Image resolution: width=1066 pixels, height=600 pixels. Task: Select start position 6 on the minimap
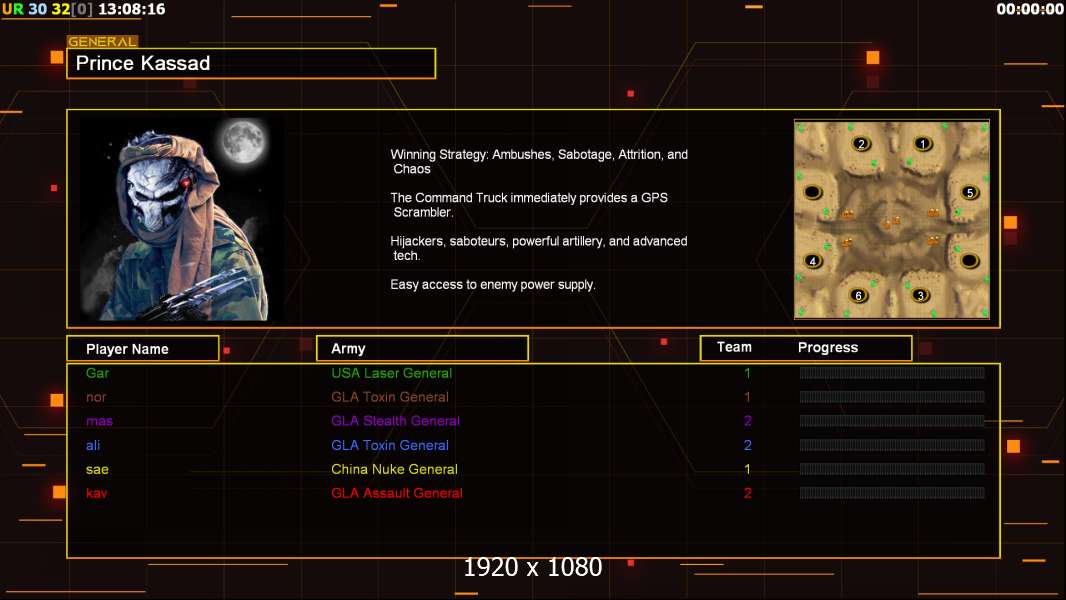(859, 295)
